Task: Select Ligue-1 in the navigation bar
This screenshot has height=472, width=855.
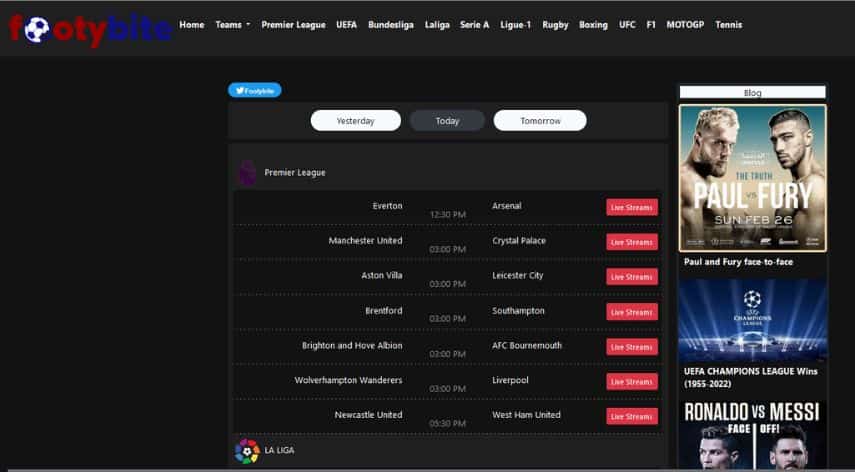Action: click(x=515, y=25)
